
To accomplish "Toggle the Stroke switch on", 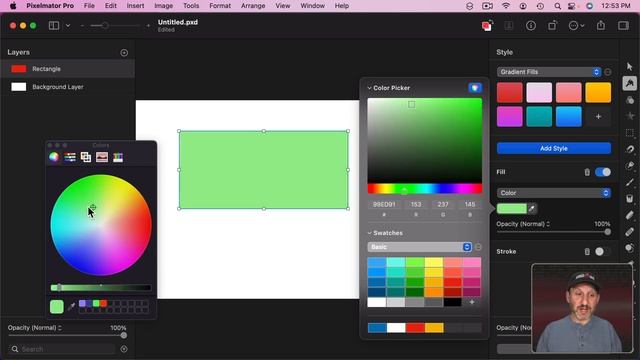I will point(603,251).
